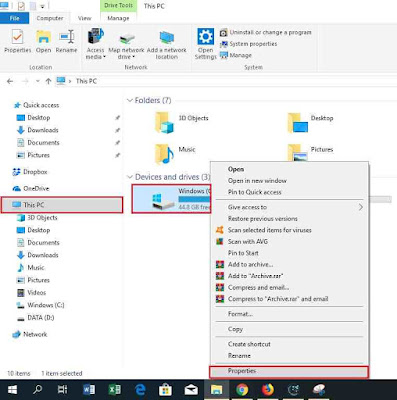
Task: Choose Restore previous versions
Action: tap(289, 219)
